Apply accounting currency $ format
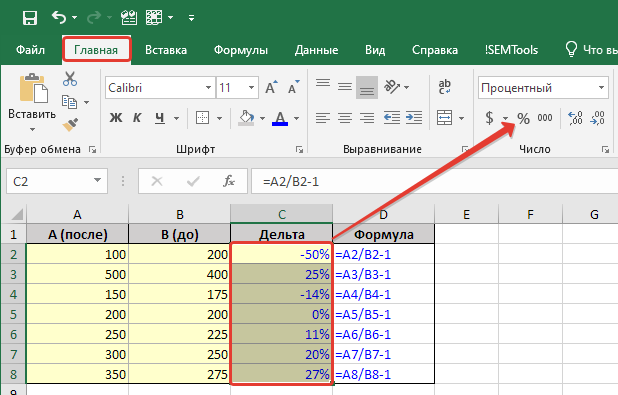618x395 pixels. [489, 117]
